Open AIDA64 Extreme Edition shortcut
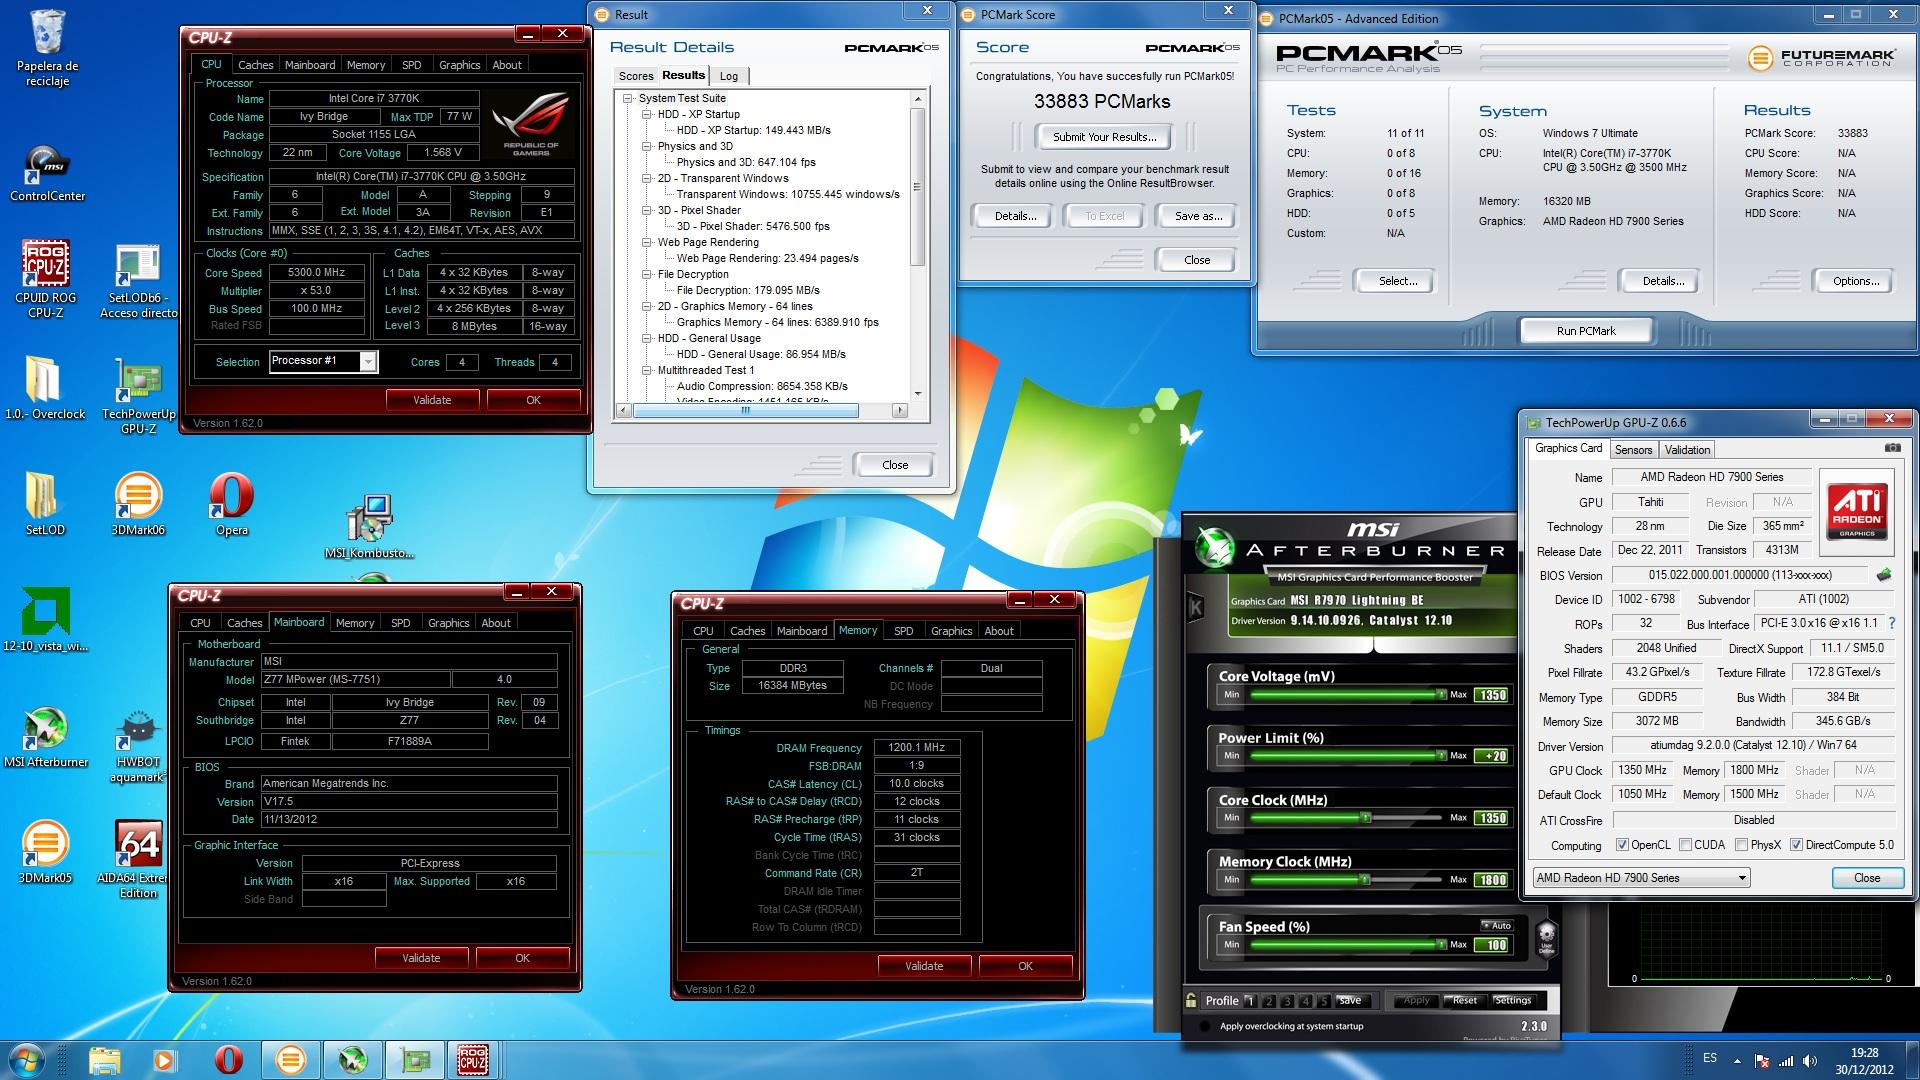Screen dimensions: 1920x1080 pyautogui.click(x=138, y=860)
